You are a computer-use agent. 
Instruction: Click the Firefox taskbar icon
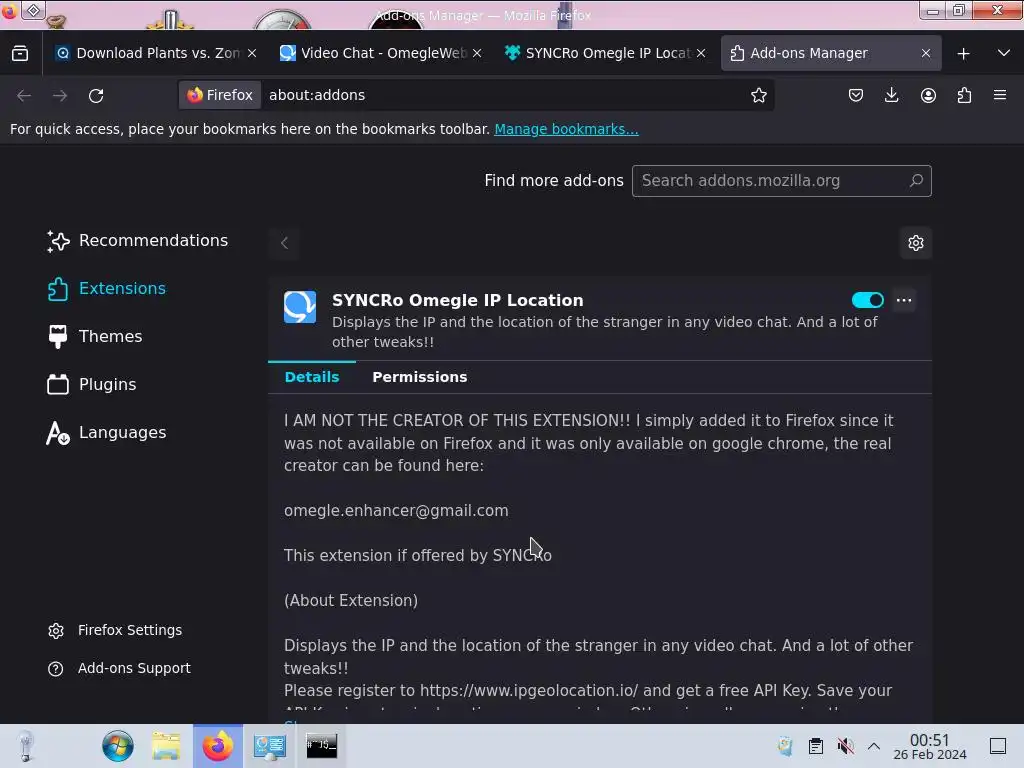click(x=217, y=746)
